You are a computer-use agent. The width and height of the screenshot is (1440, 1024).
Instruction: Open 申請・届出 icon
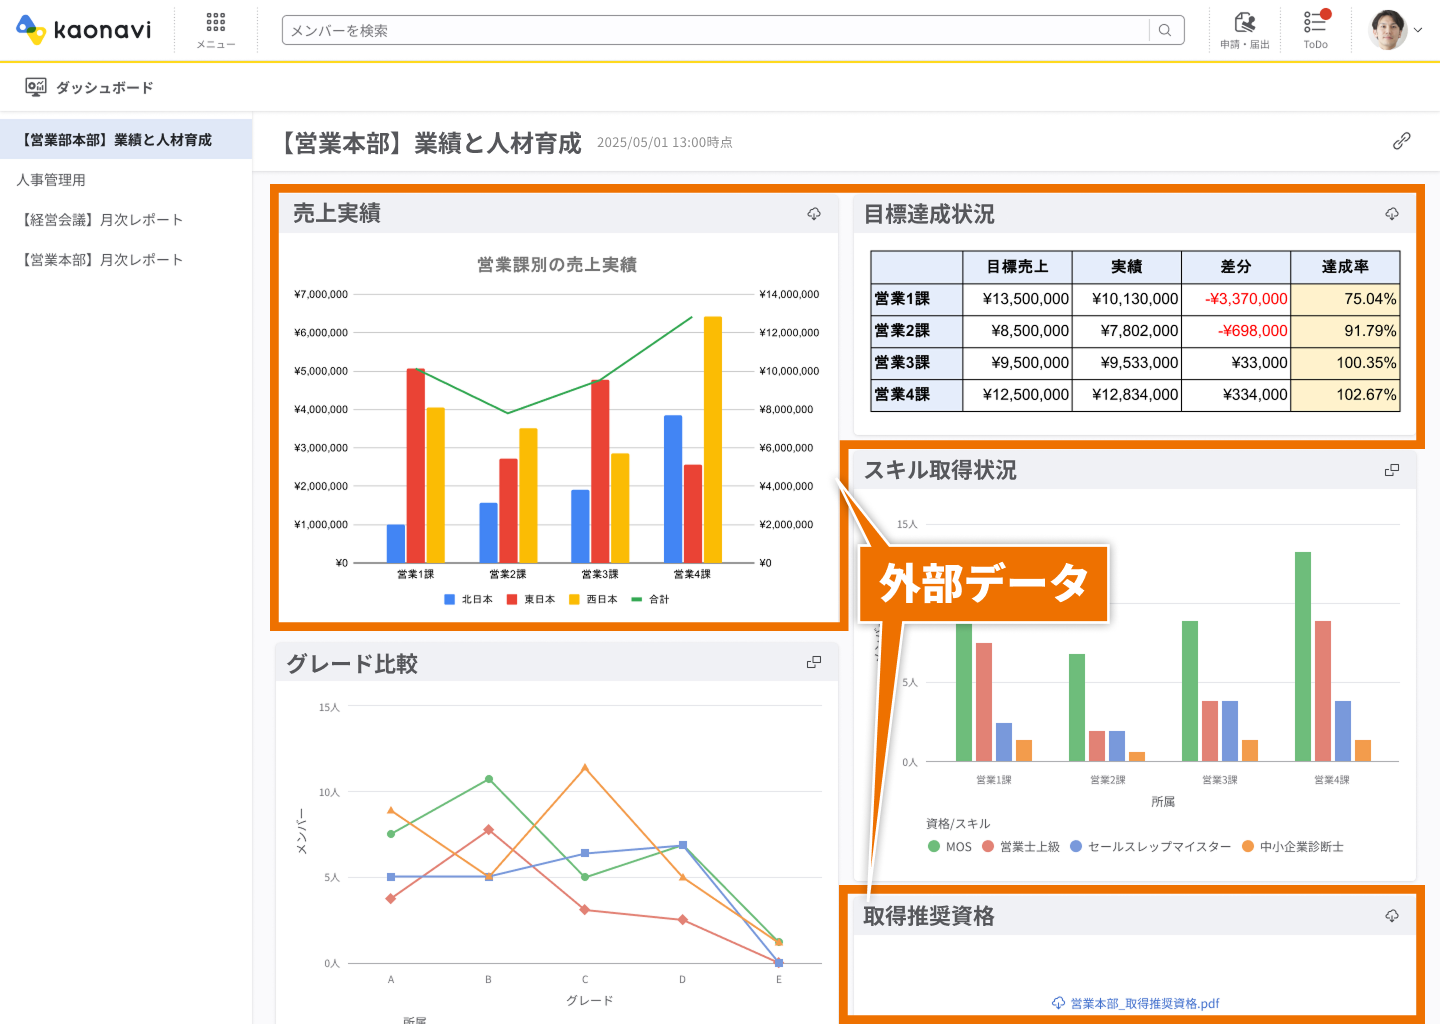tap(1245, 30)
